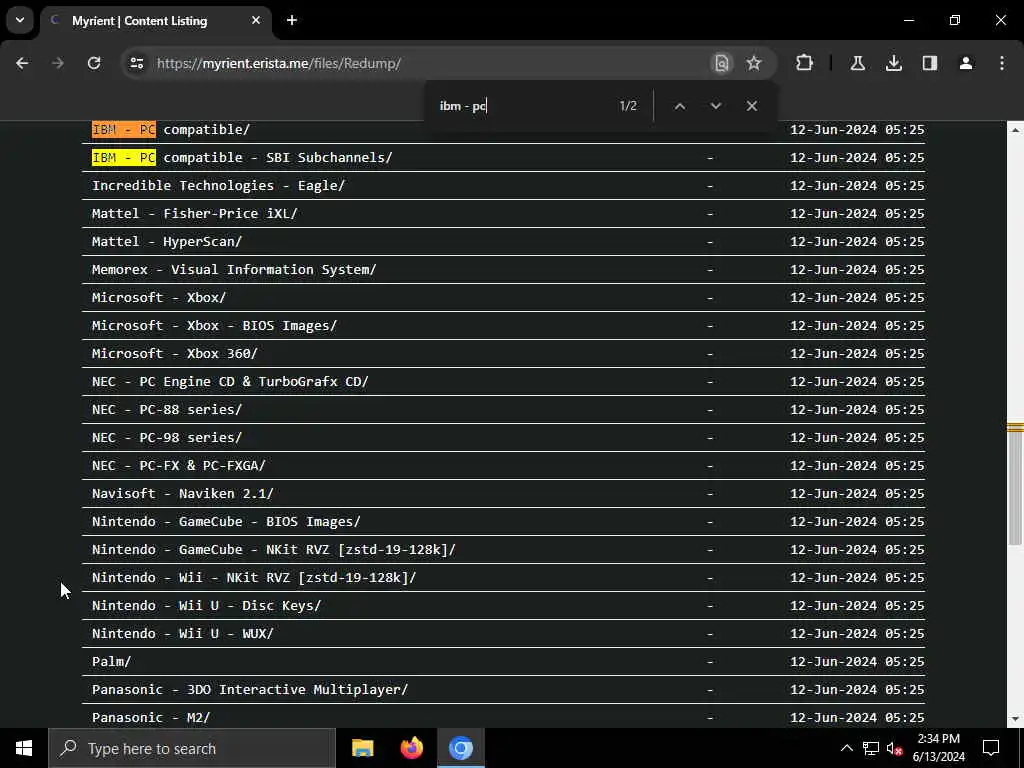Viewport: 1024px width, 768px height.
Task: Open Nintendo - GameCube - BIOS Images/
Action: tap(226, 522)
